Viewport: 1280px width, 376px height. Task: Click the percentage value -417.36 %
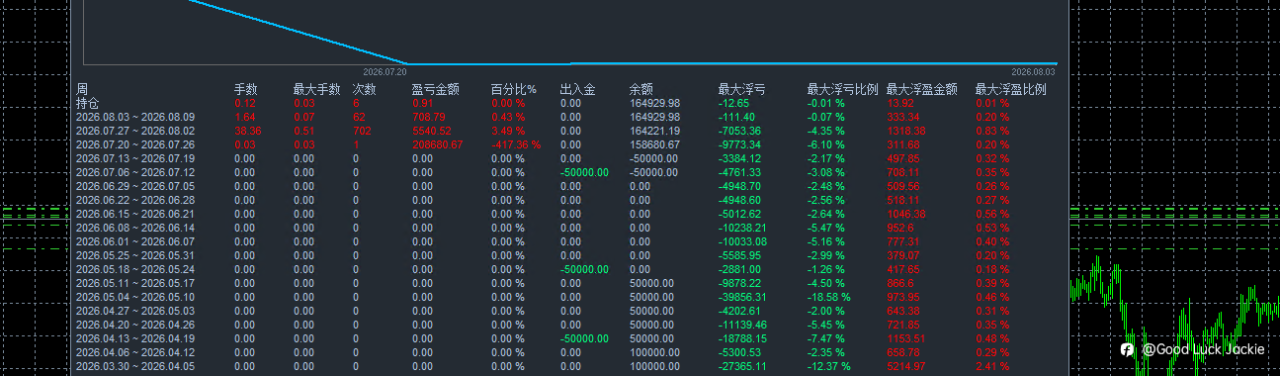(516, 145)
